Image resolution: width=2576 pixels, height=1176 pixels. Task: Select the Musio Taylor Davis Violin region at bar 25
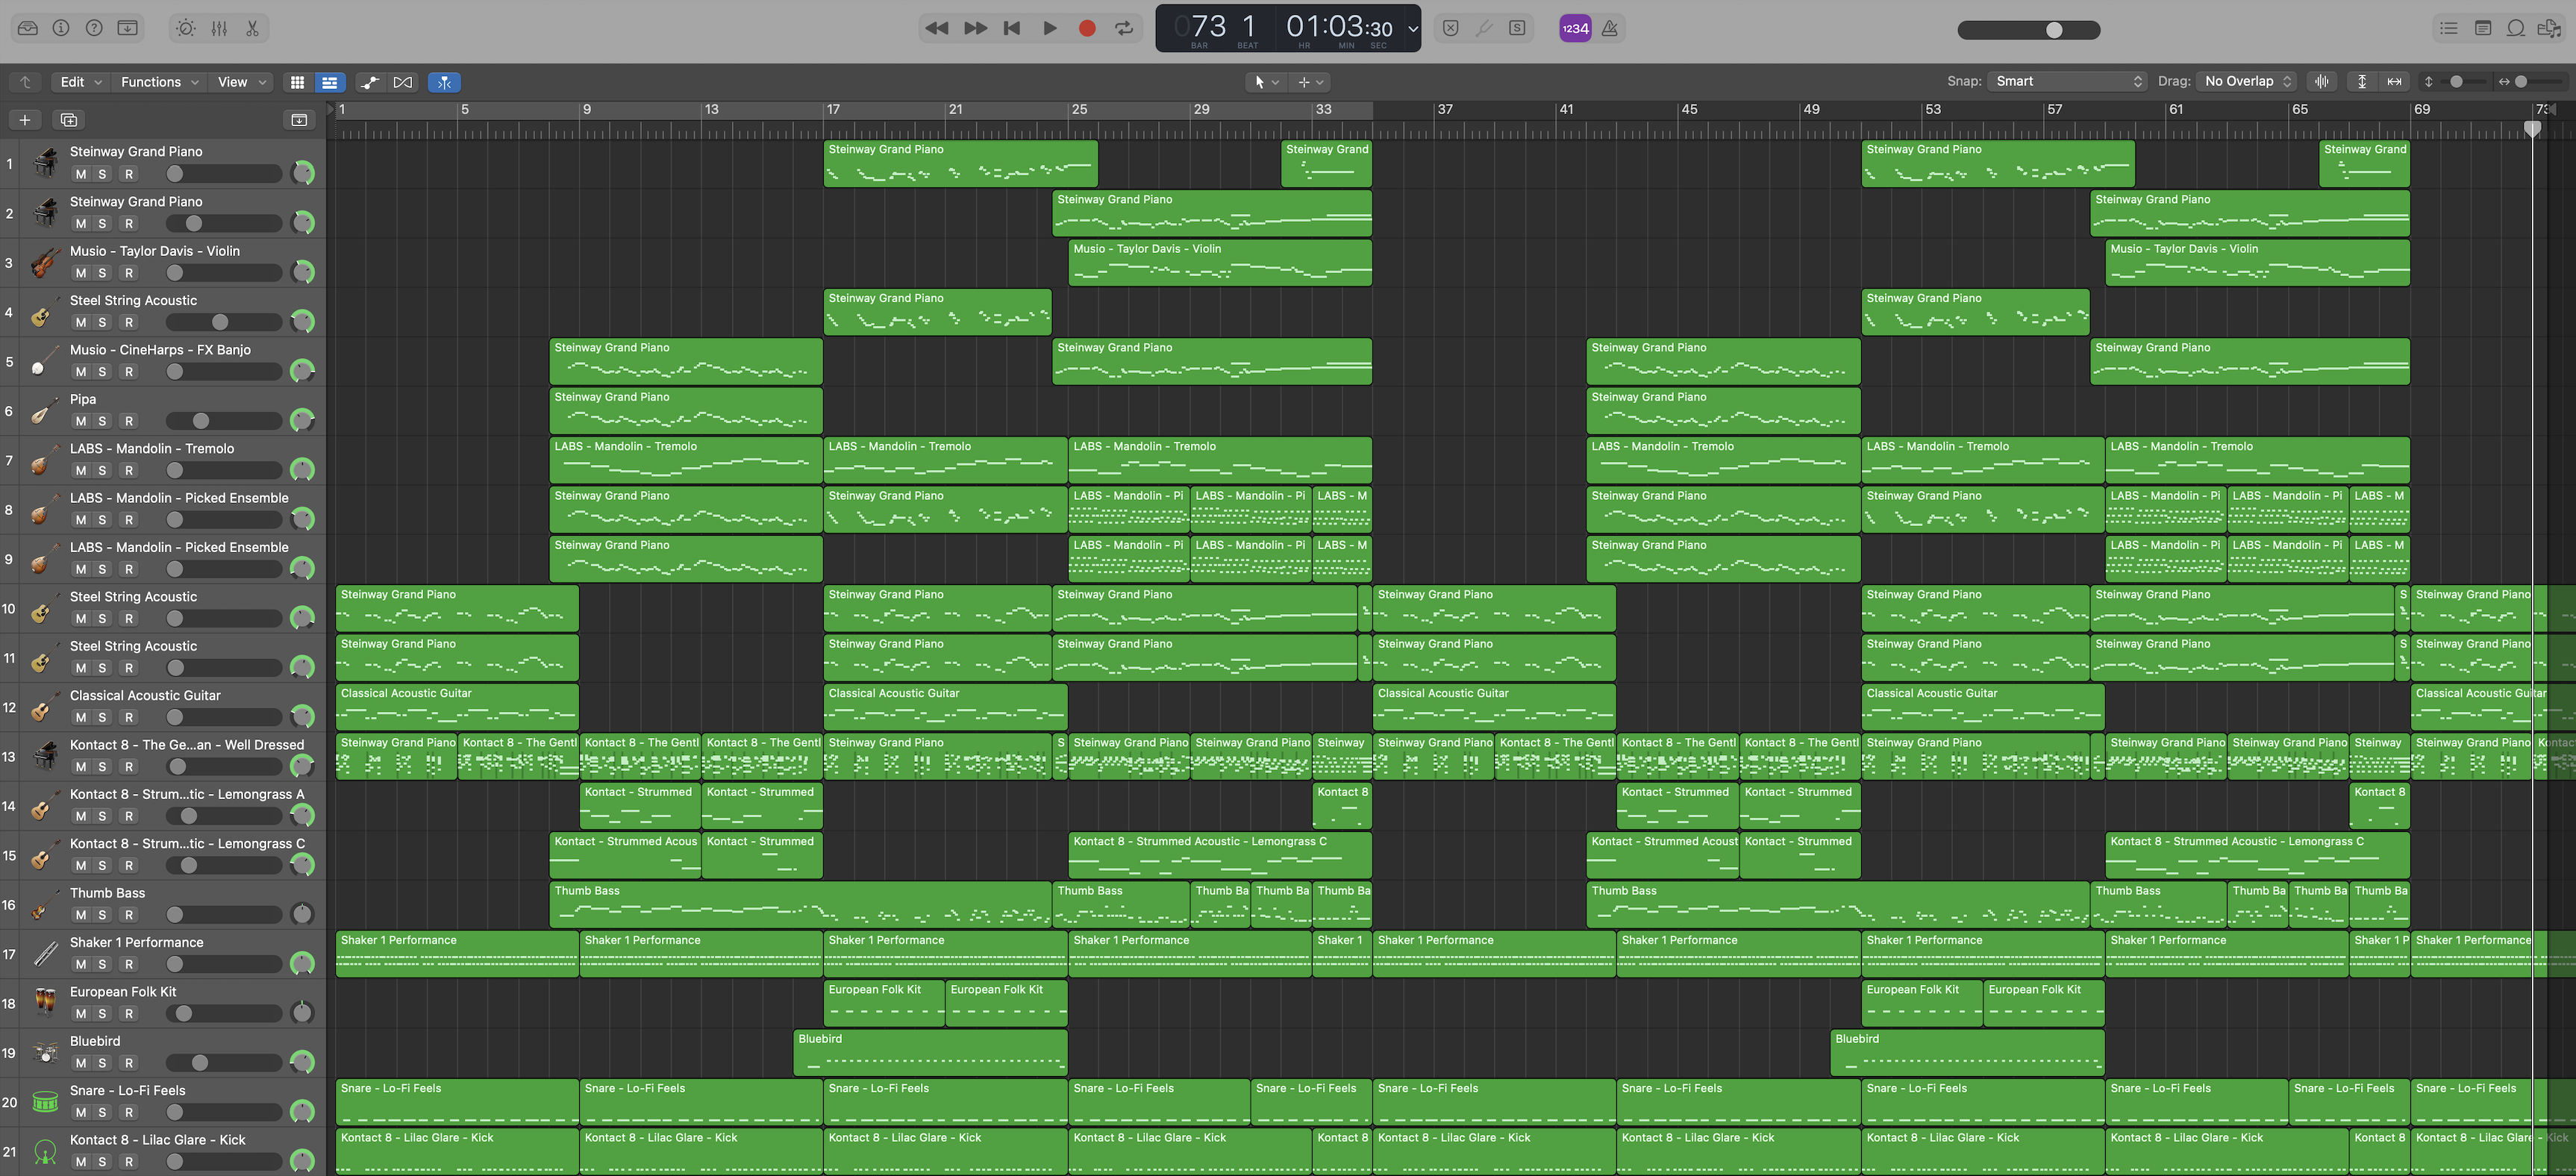pos(1220,263)
